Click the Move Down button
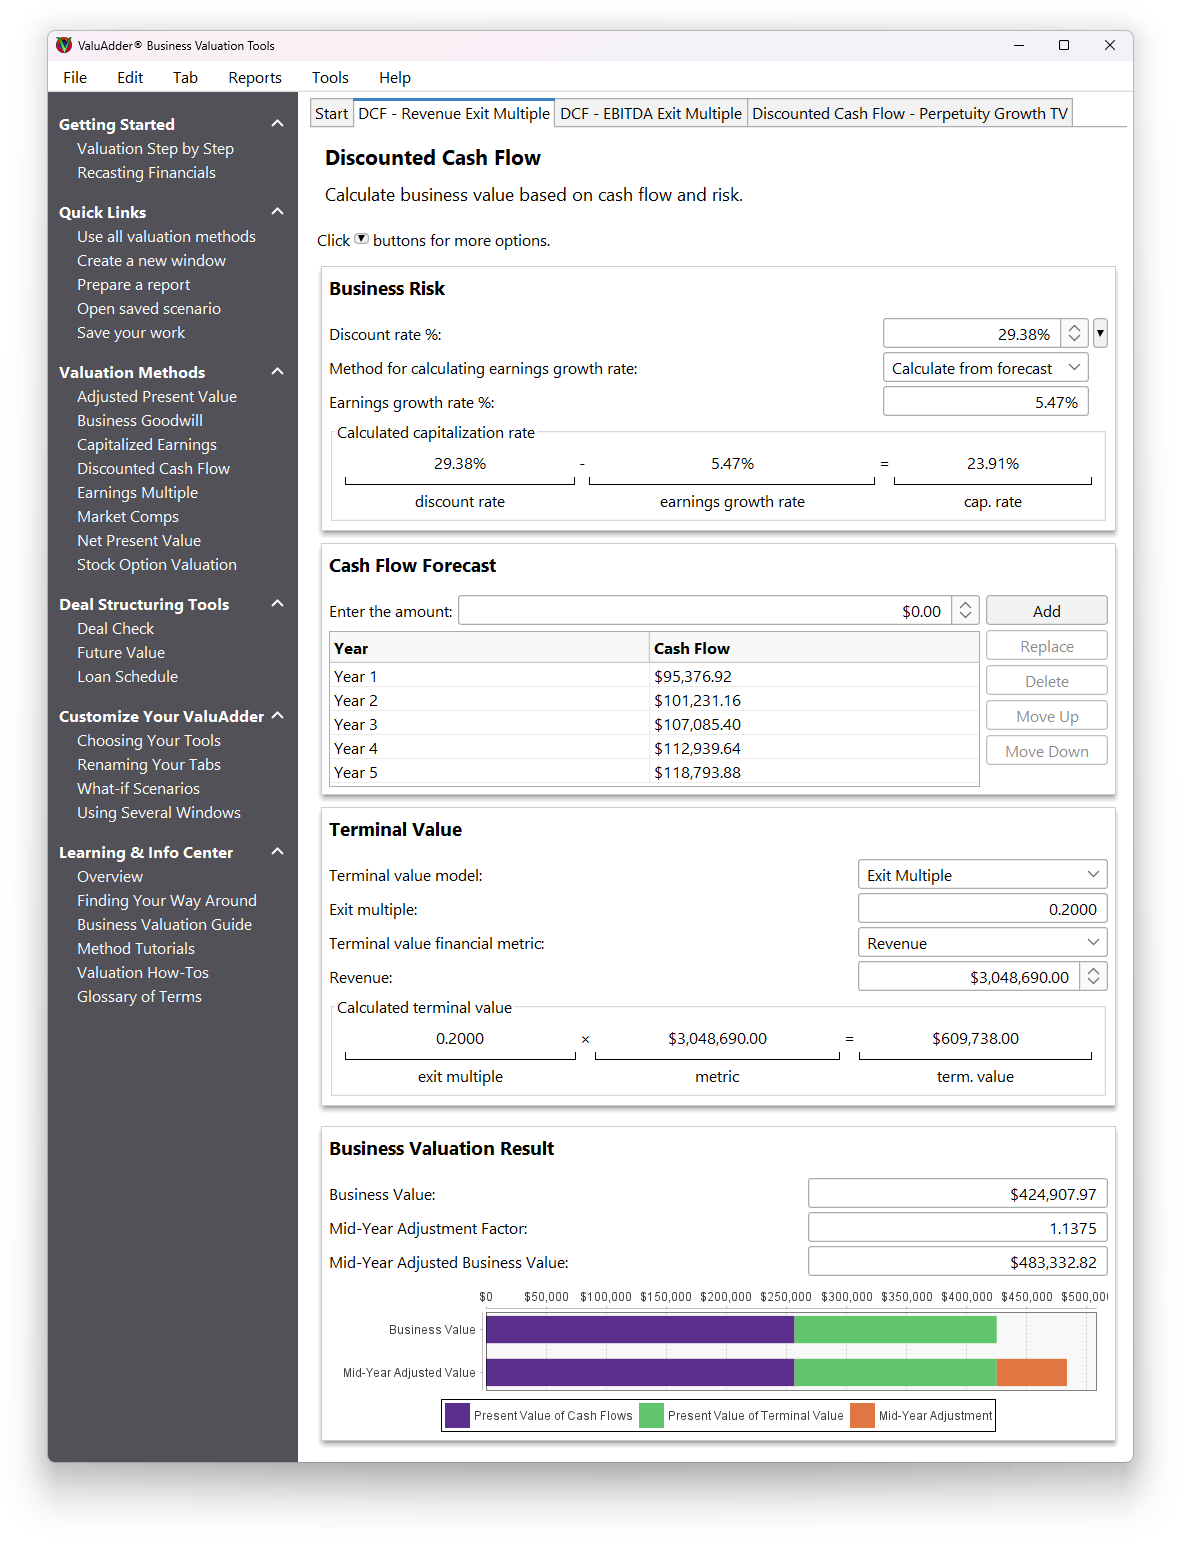 [1047, 751]
